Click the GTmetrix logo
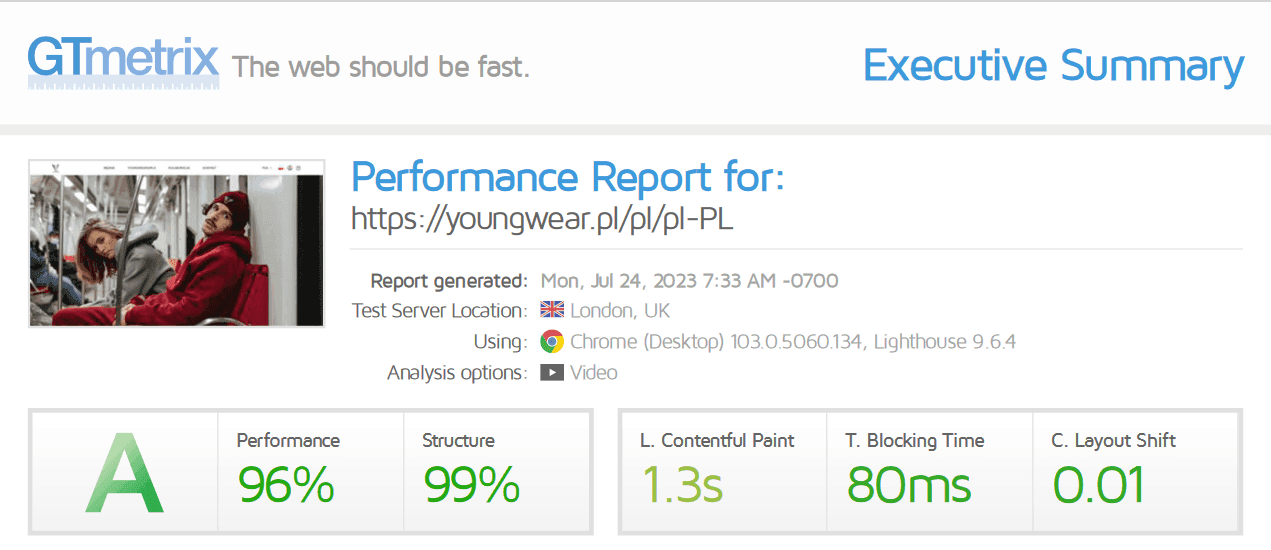This screenshot has height=550, width=1271. click(x=123, y=62)
